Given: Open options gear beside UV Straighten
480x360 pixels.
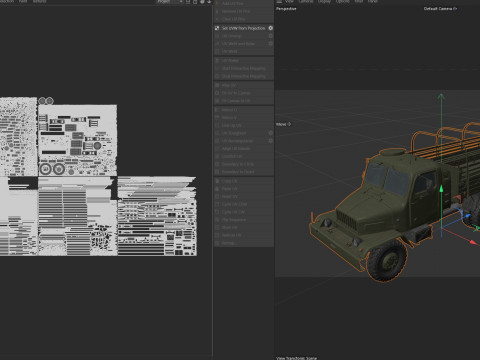Looking at the screenshot, I should click(271, 133).
